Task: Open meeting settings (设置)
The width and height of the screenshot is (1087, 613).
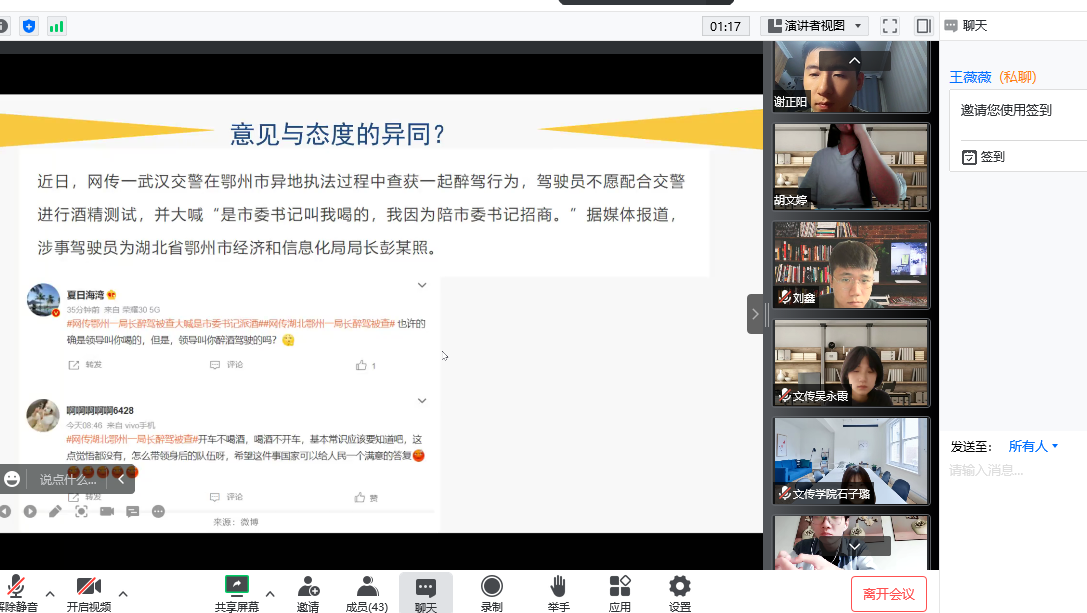Action: pos(680,592)
